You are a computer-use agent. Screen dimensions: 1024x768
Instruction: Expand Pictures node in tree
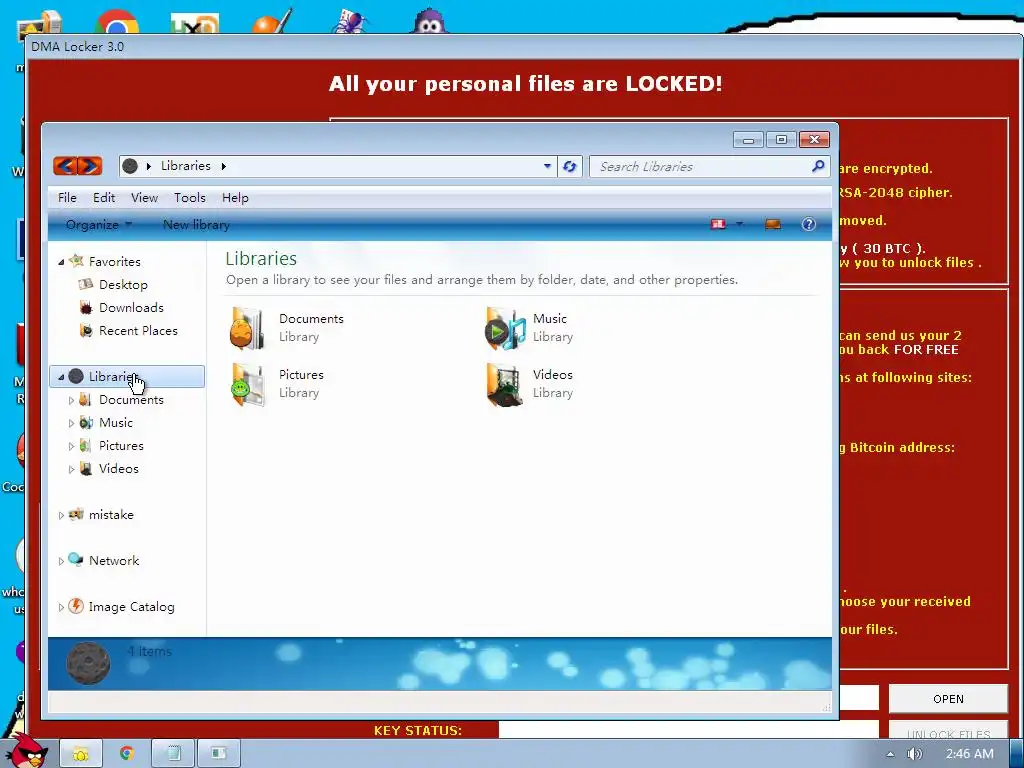click(x=71, y=446)
